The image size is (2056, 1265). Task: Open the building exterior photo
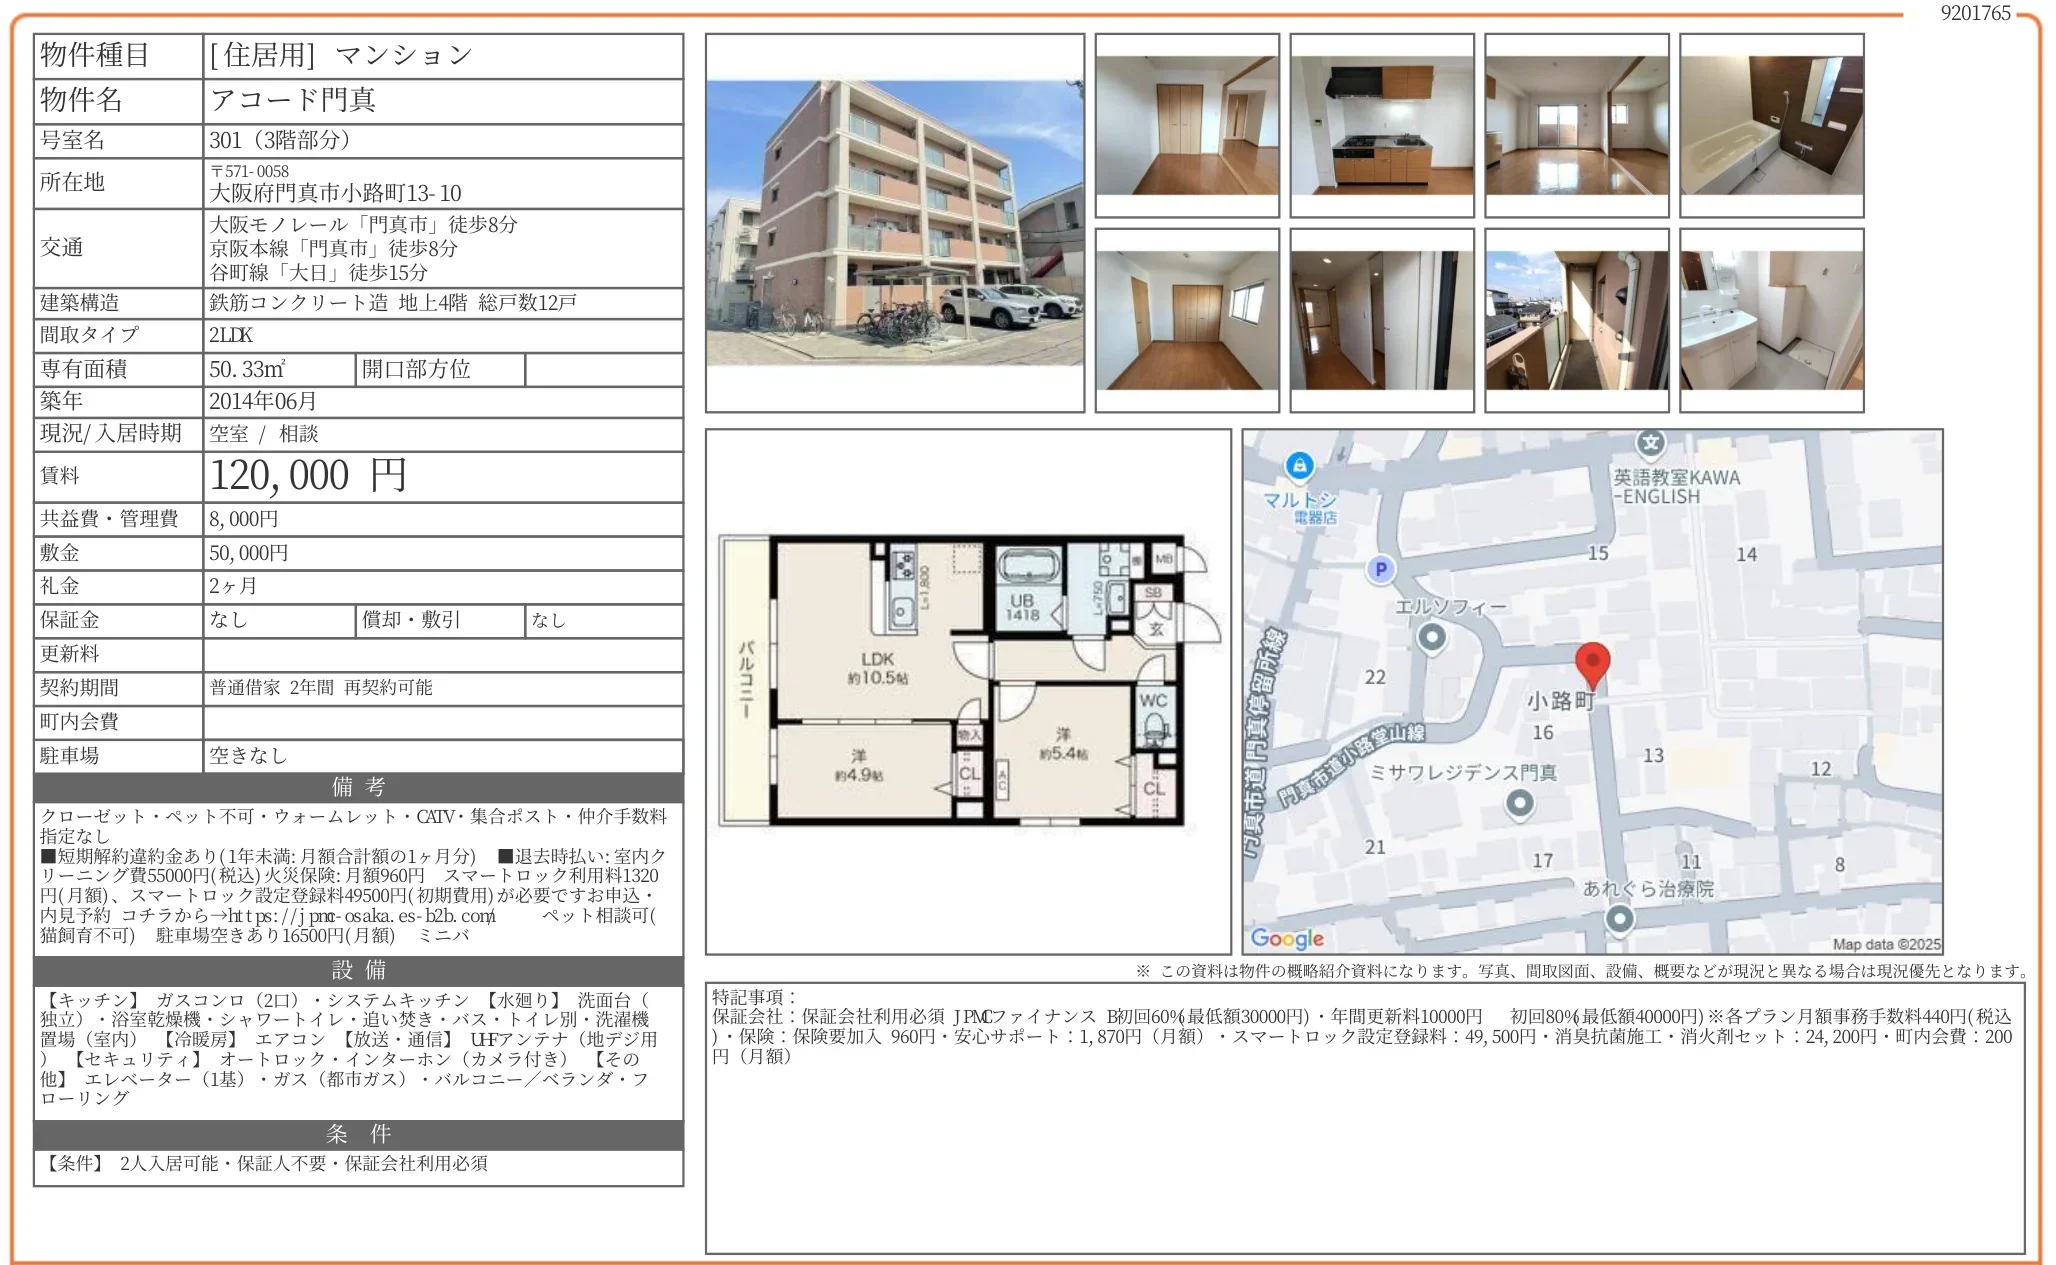(894, 223)
